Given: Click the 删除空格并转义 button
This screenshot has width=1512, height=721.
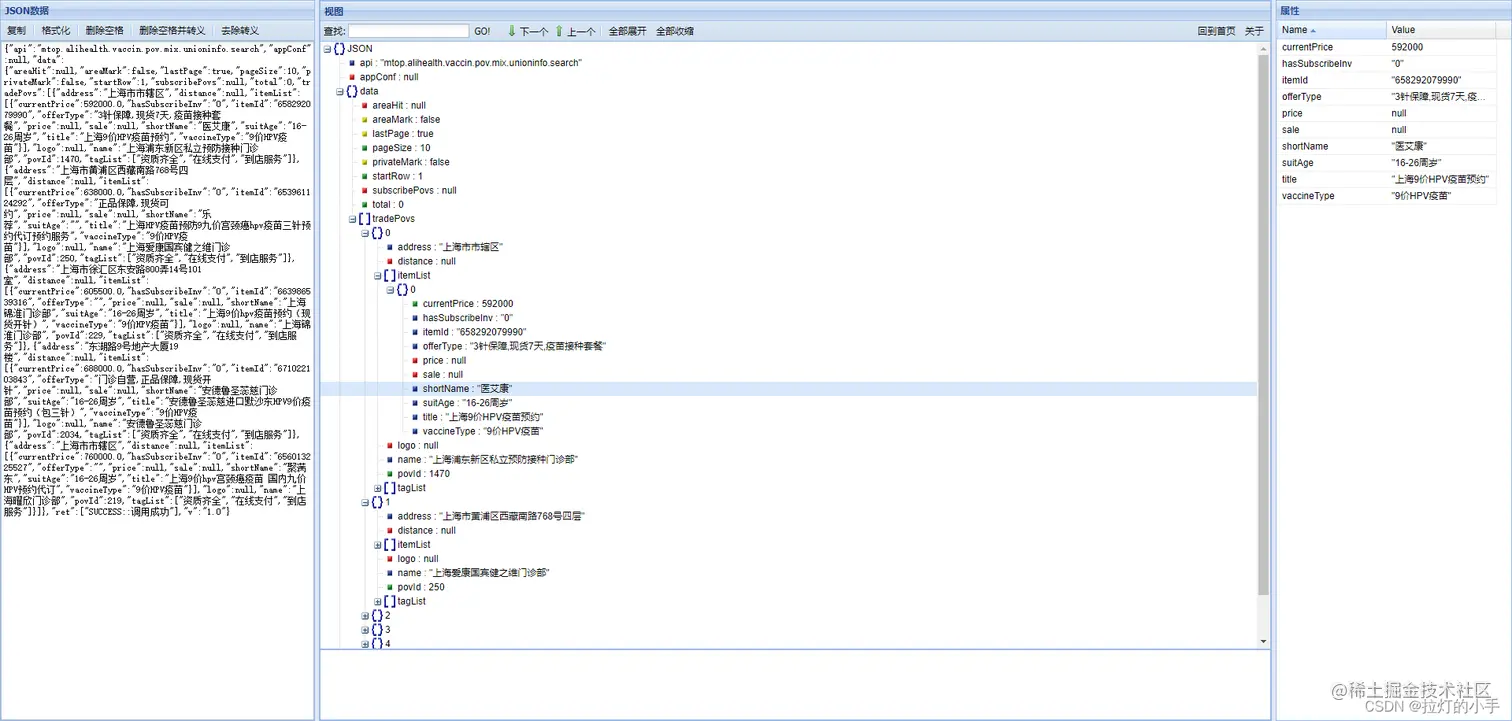Looking at the screenshot, I should point(172,31).
